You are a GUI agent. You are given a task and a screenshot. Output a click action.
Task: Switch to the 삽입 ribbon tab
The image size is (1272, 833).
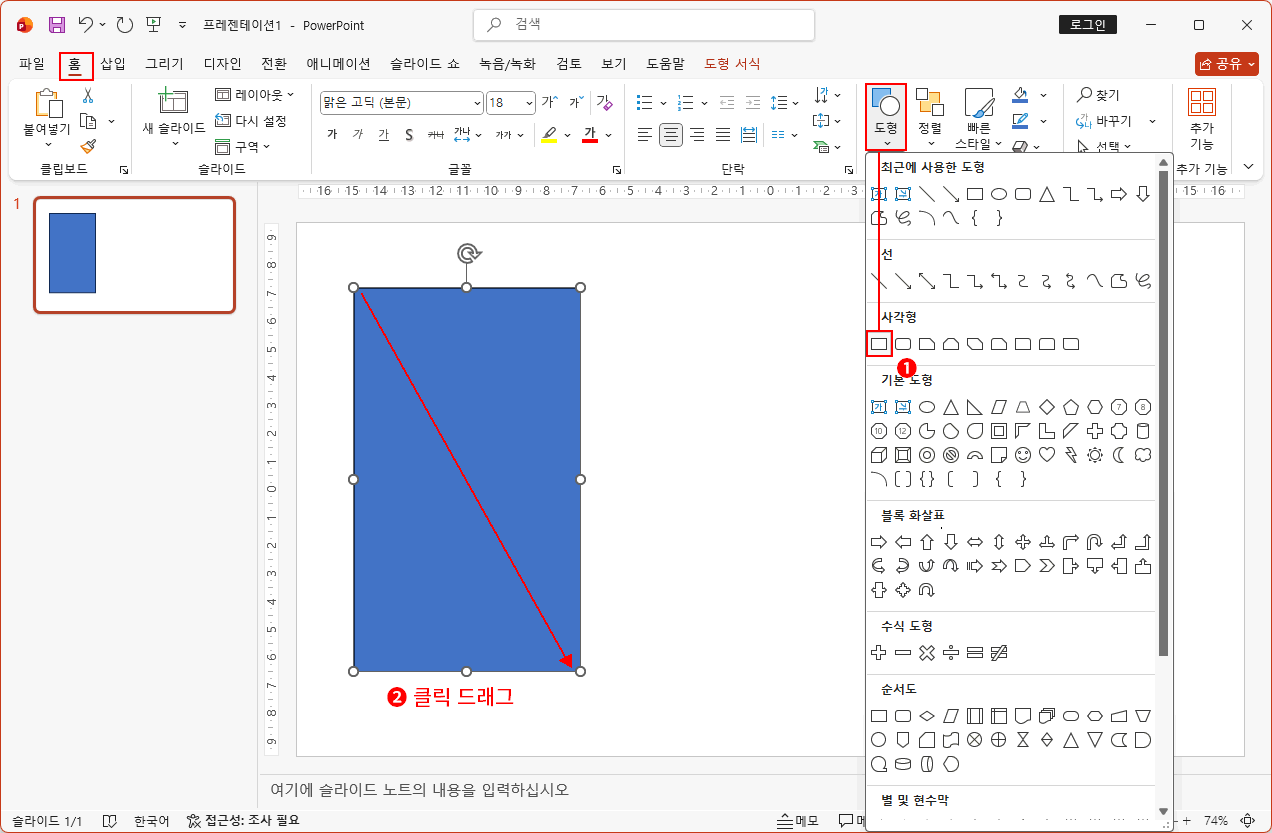[112, 62]
